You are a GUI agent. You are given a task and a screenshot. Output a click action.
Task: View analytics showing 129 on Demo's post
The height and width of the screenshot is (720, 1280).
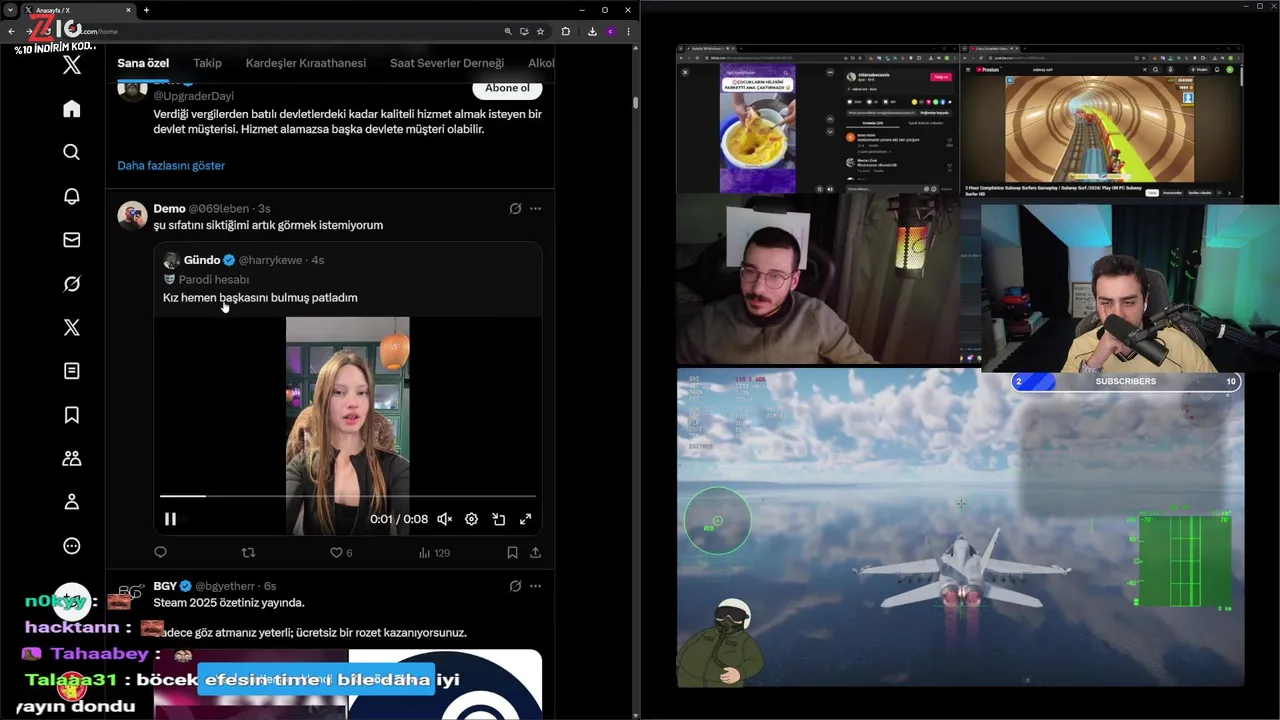point(434,552)
